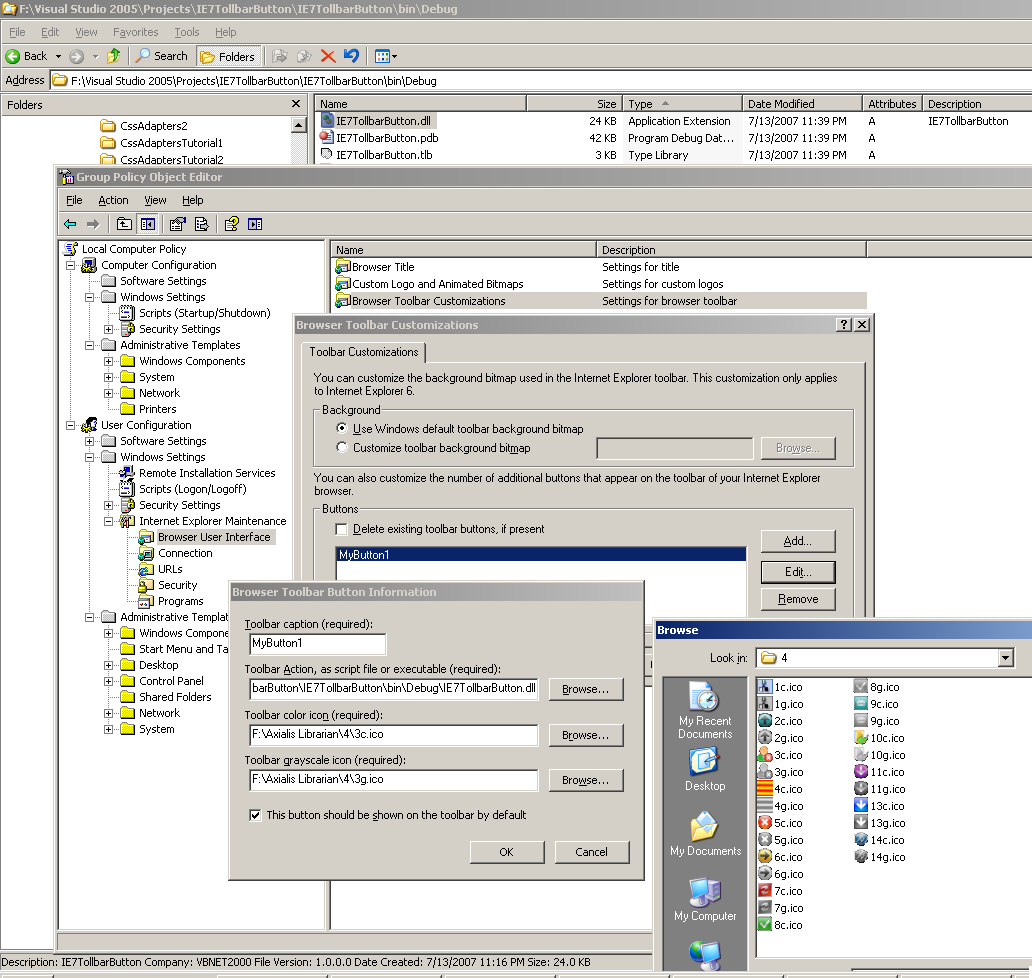
Task: Open the Favorites menu in Explorer
Action: [x=135, y=32]
